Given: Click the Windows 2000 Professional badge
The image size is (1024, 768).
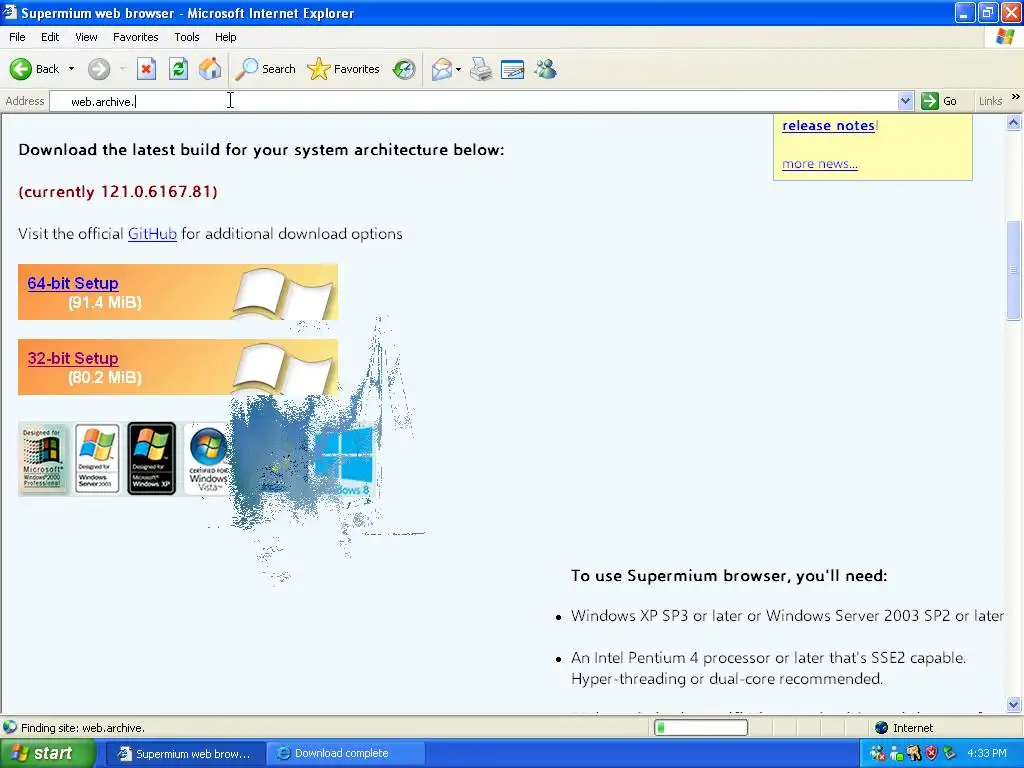Looking at the screenshot, I should (43, 458).
